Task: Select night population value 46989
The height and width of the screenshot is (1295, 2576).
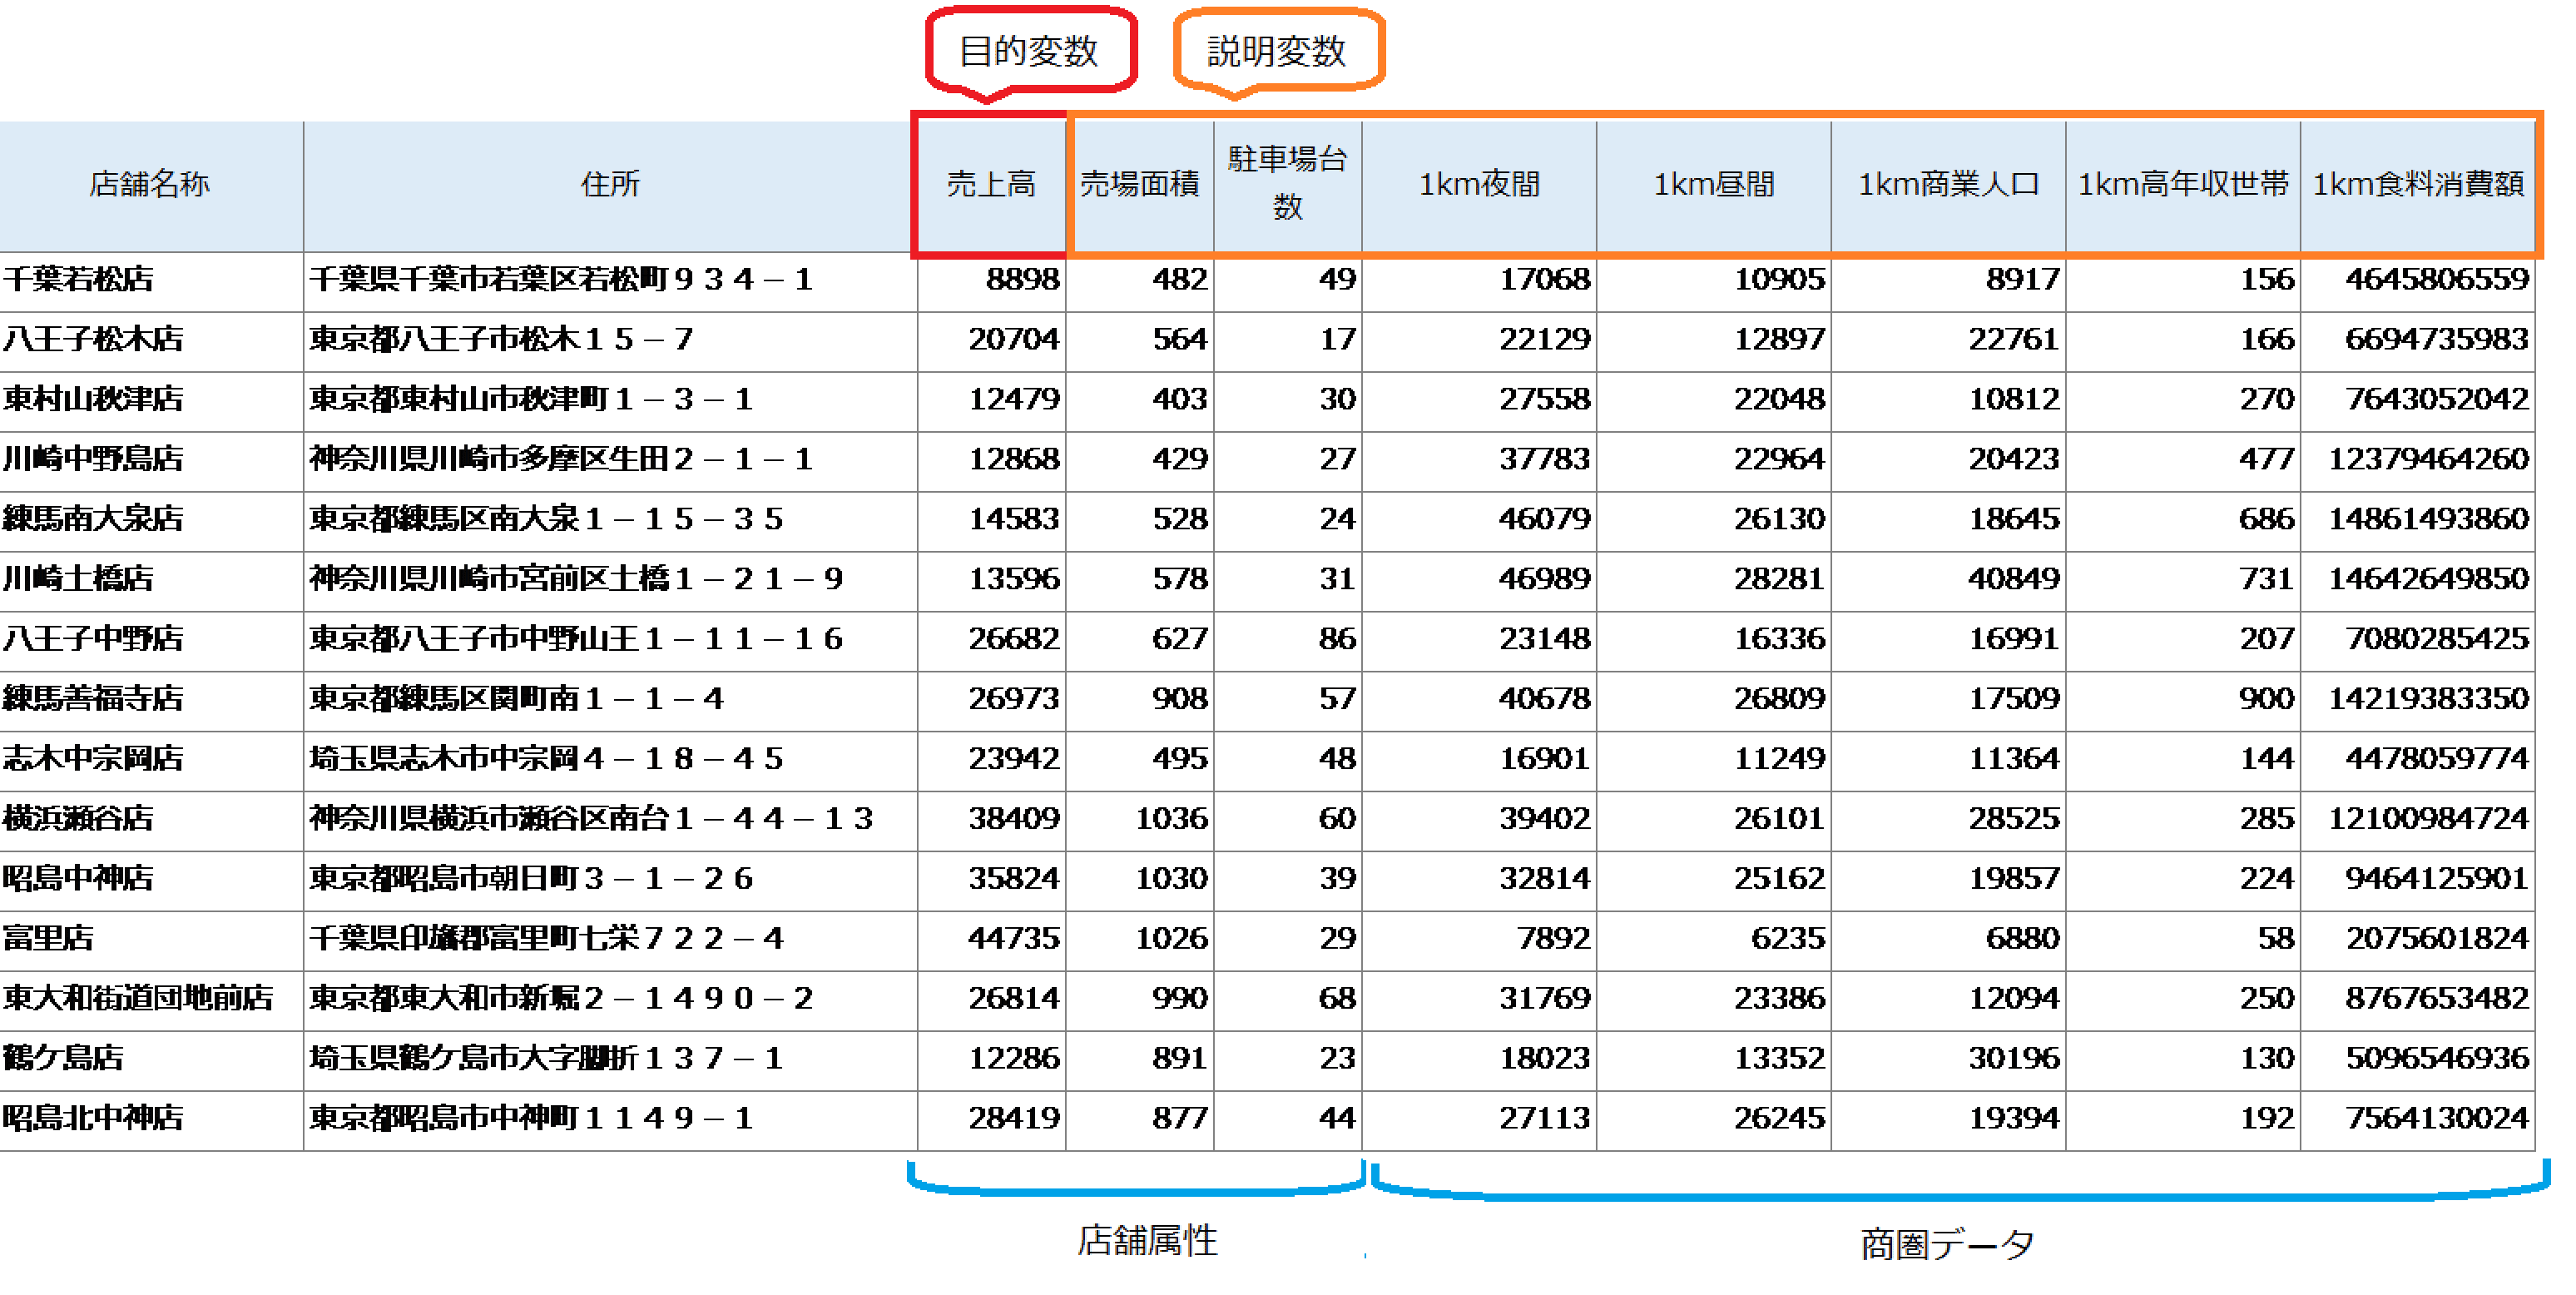Action: click(x=1544, y=579)
